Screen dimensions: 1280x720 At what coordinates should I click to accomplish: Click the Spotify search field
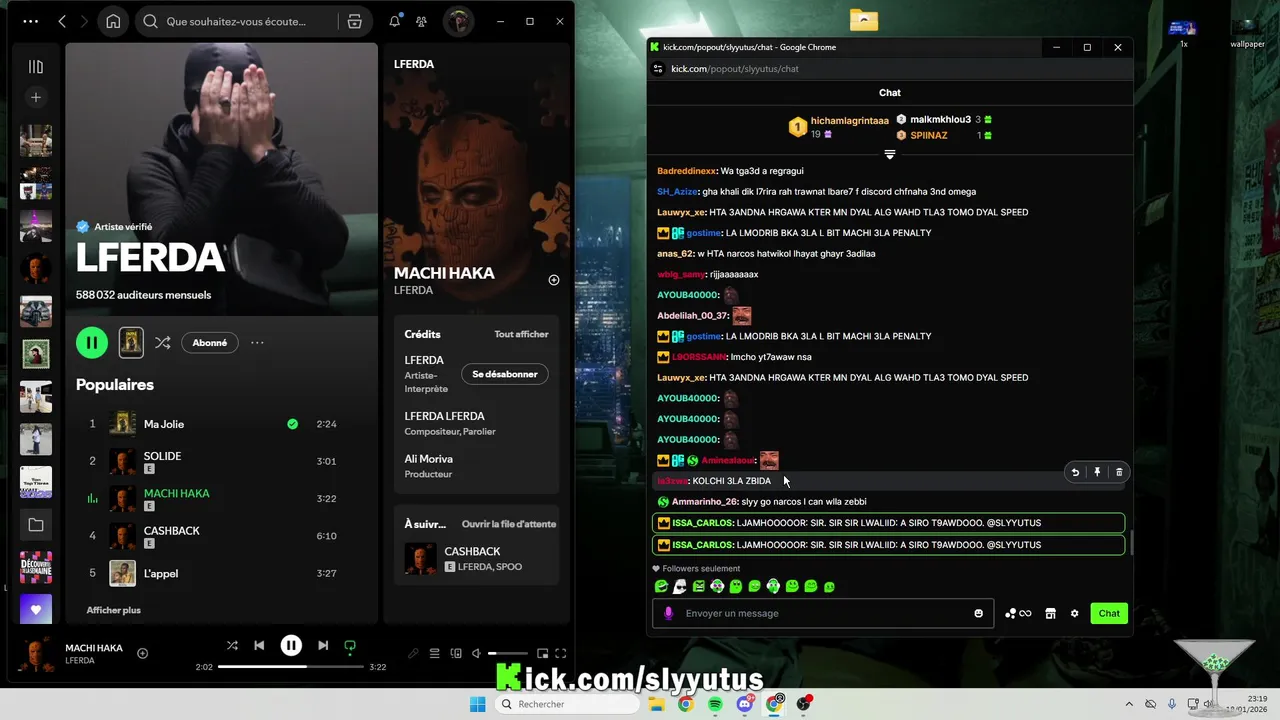coord(236,22)
